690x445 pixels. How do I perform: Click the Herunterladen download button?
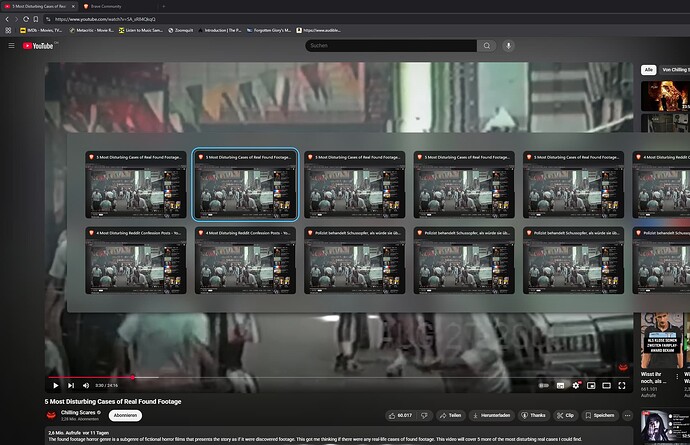coord(492,416)
